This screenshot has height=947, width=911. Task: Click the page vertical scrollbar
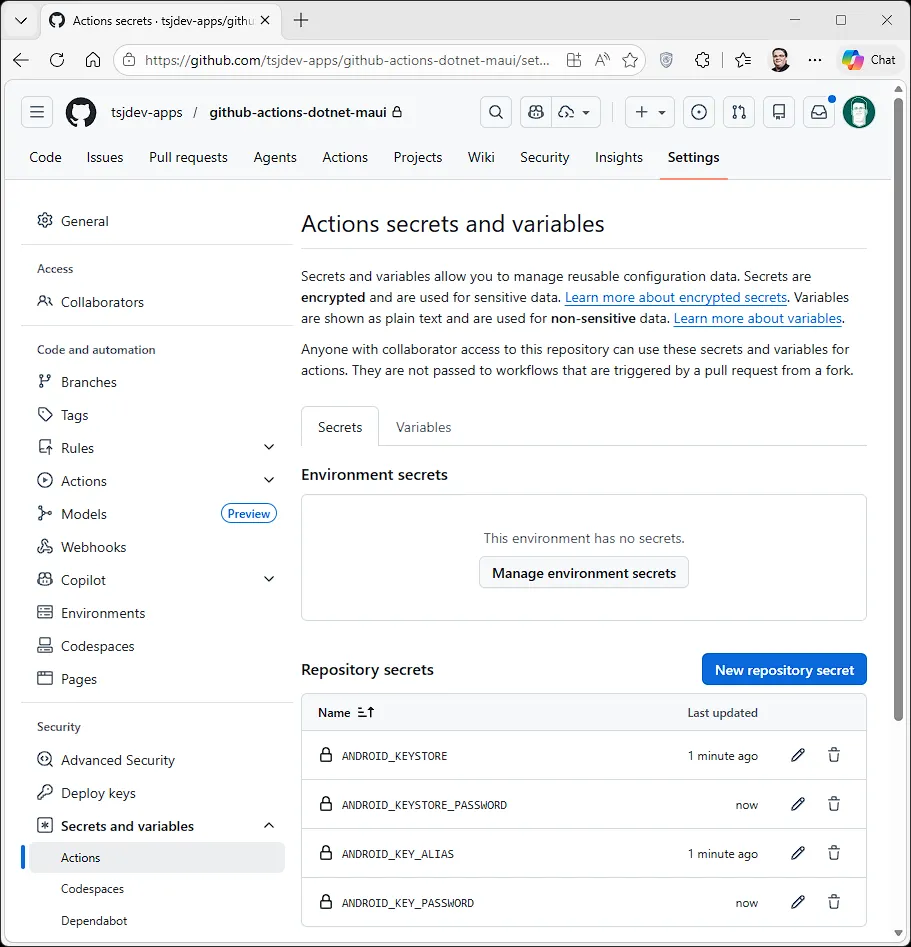pyautogui.click(x=898, y=411)
